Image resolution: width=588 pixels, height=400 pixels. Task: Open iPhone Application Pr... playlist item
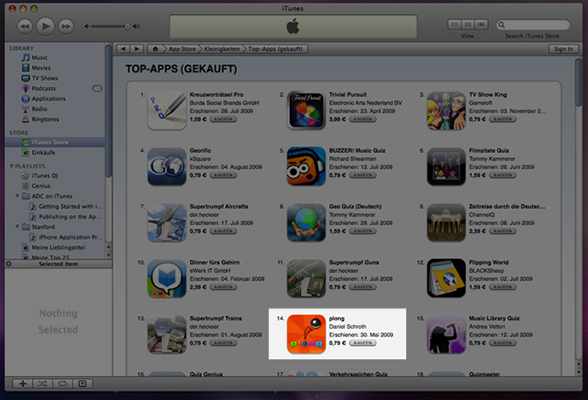pyautogui.click(x=66, y=237)
